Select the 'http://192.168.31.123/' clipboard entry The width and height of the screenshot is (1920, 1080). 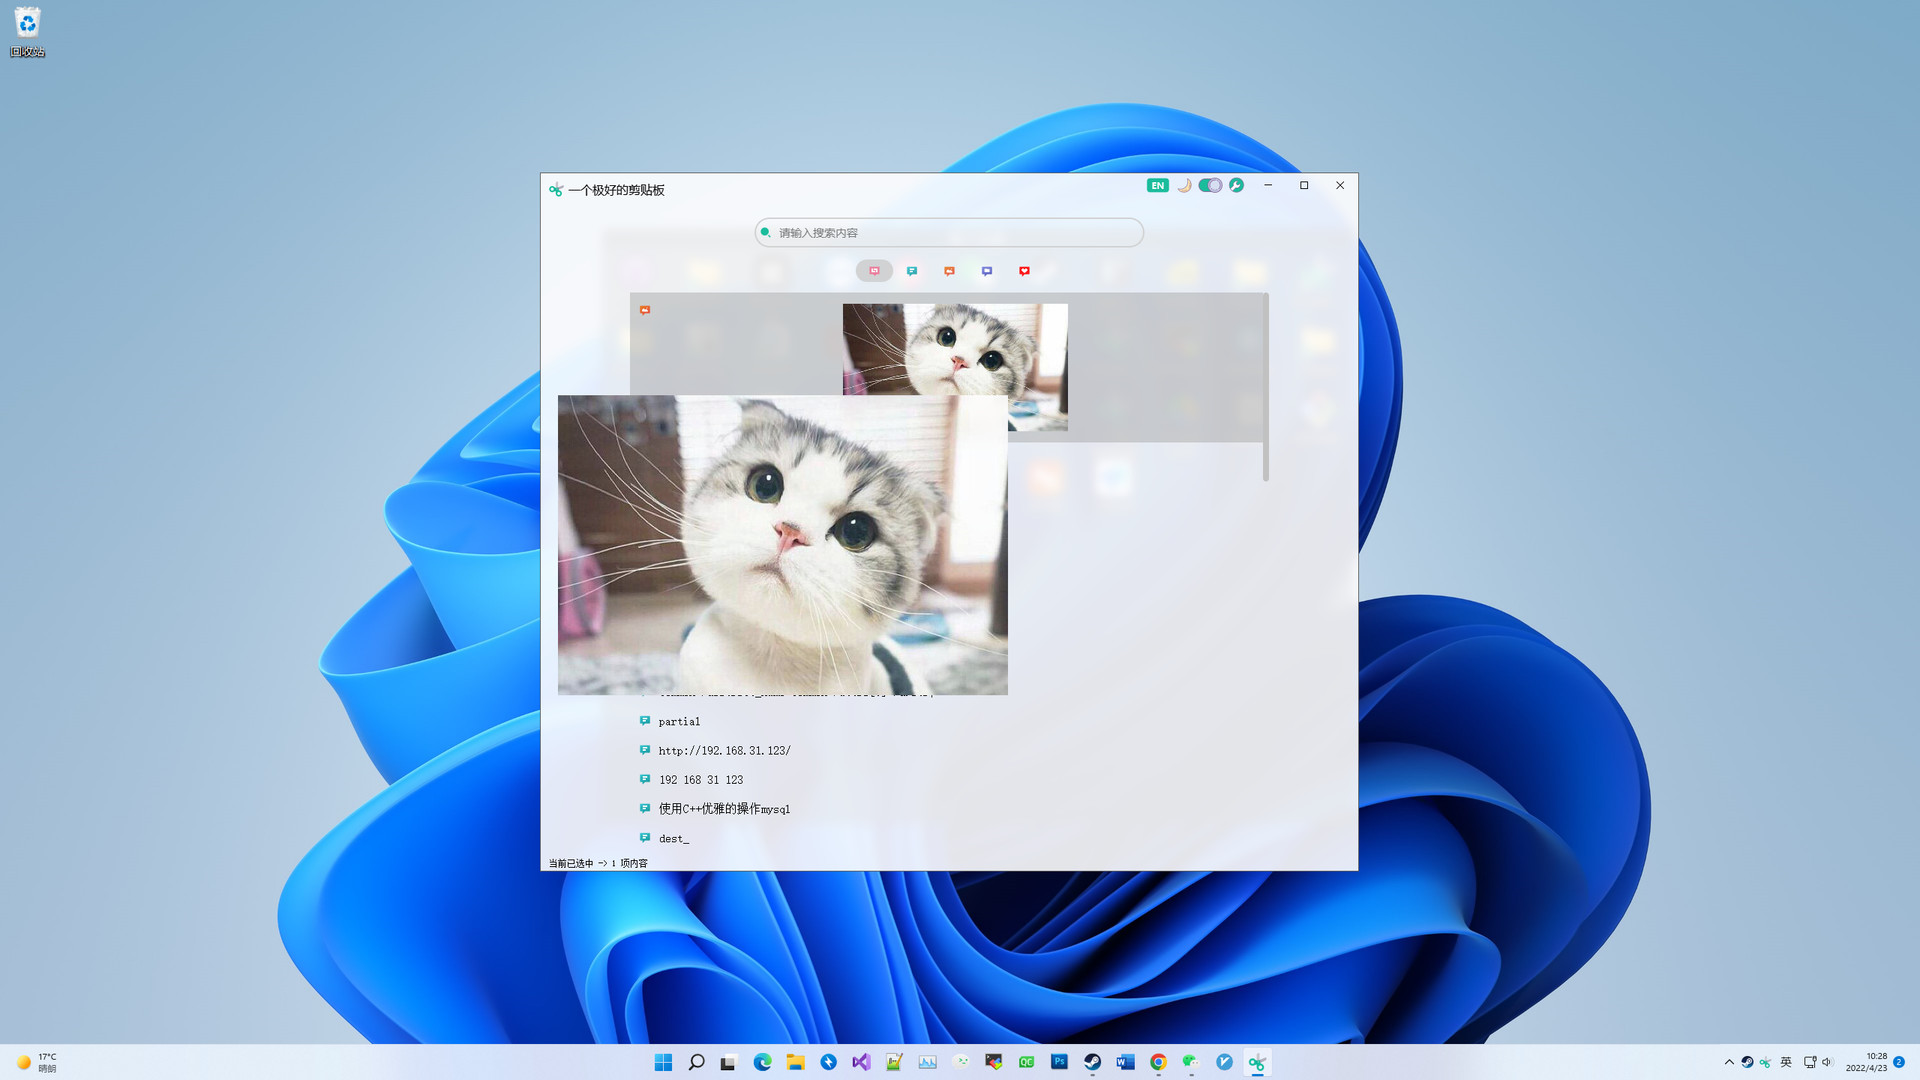(724, 750)
